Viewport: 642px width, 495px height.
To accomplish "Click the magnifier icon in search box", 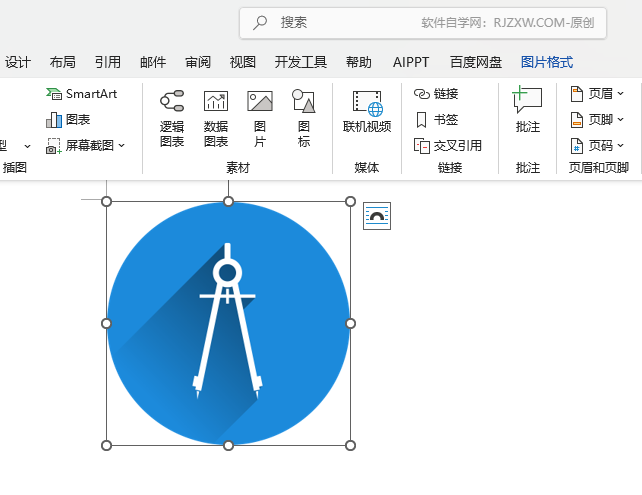I will [x=260, y=23].
